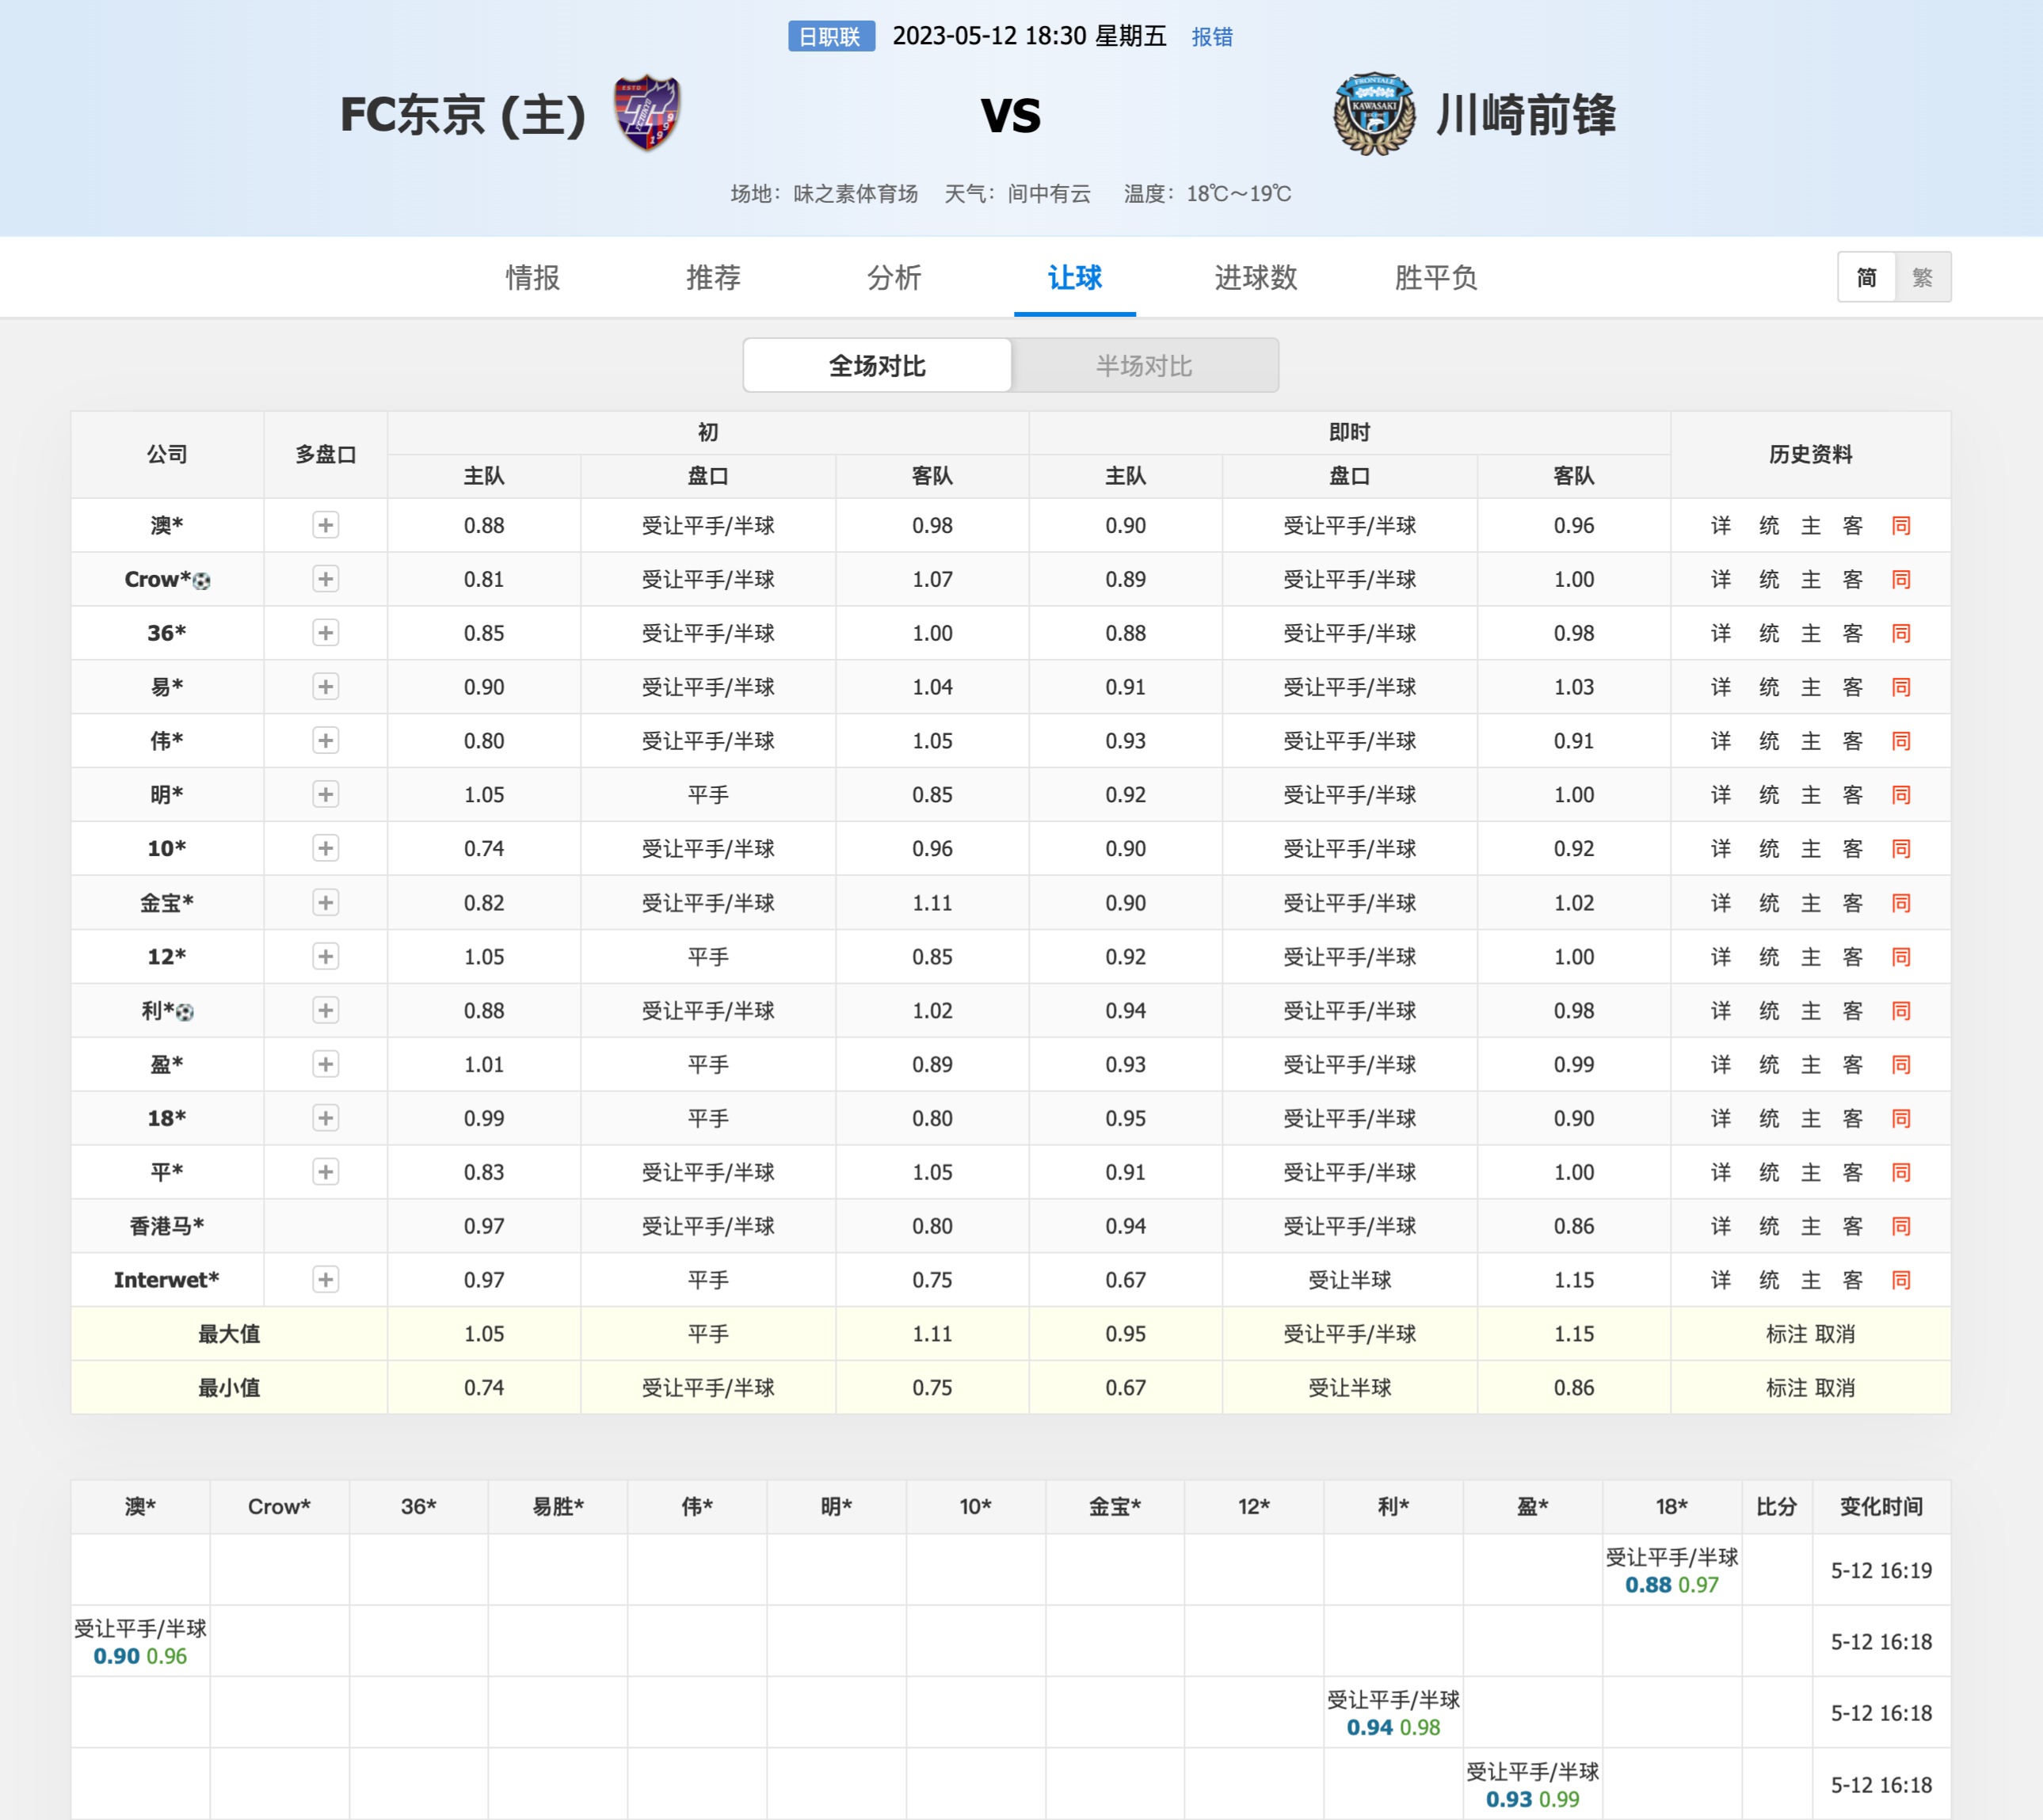The height and width of the screenshot is (1820, 2043).
Task: Click the 18* column header in change table
Action: pos(1672,1507)
